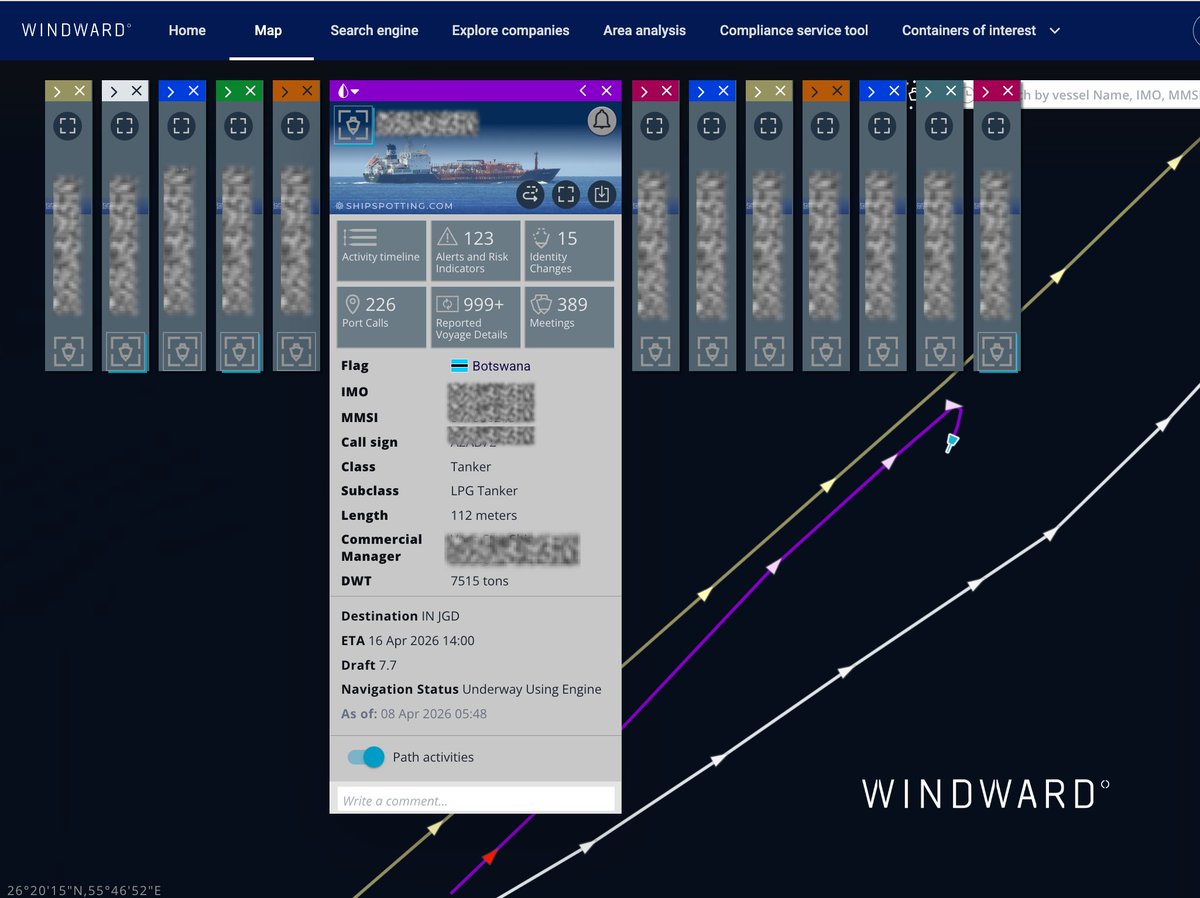
Task: Click the alerts bell icon on vessel card
Action: tap(601, 121)
